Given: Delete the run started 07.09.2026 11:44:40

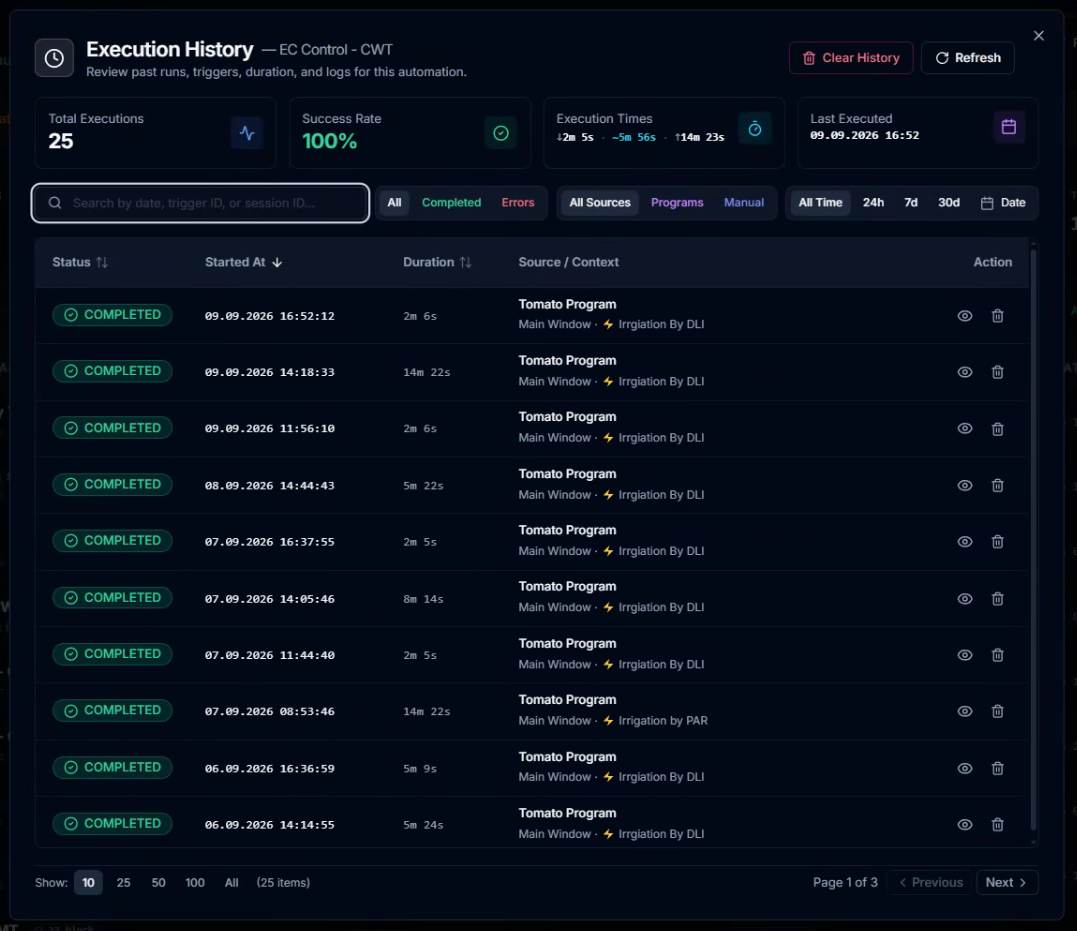Looking at the screenshot, I should [x=997, y=655].
